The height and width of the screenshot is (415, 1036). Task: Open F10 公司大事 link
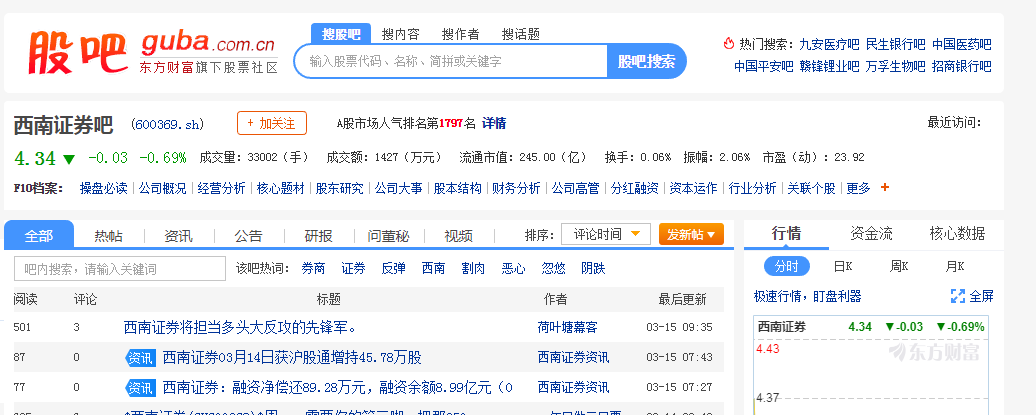pos(398,188)
